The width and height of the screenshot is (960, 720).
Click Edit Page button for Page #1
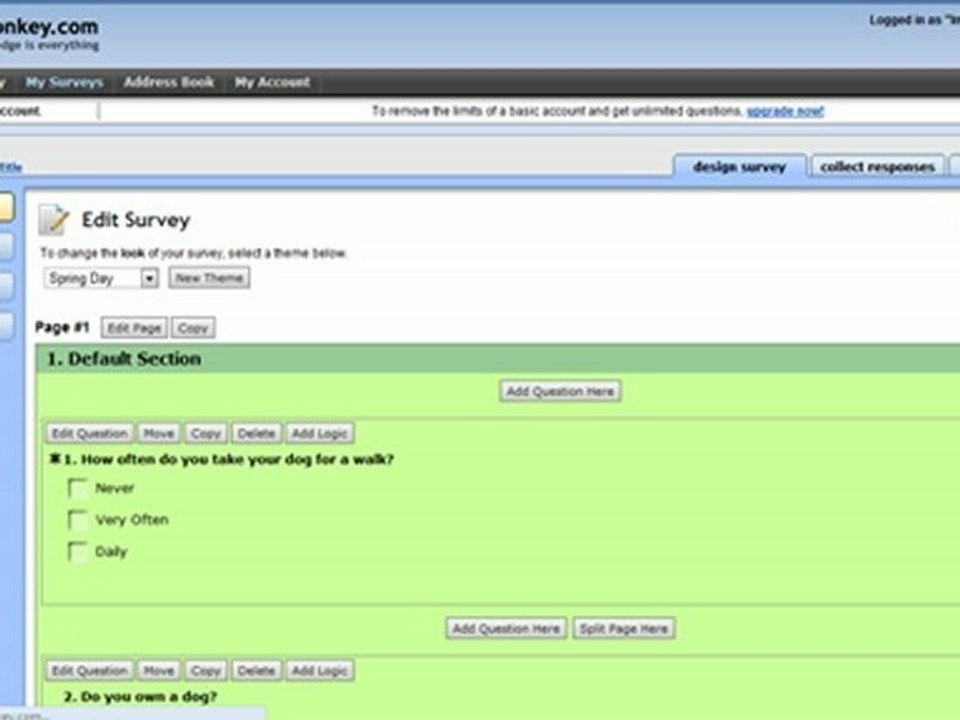point(134,328)
